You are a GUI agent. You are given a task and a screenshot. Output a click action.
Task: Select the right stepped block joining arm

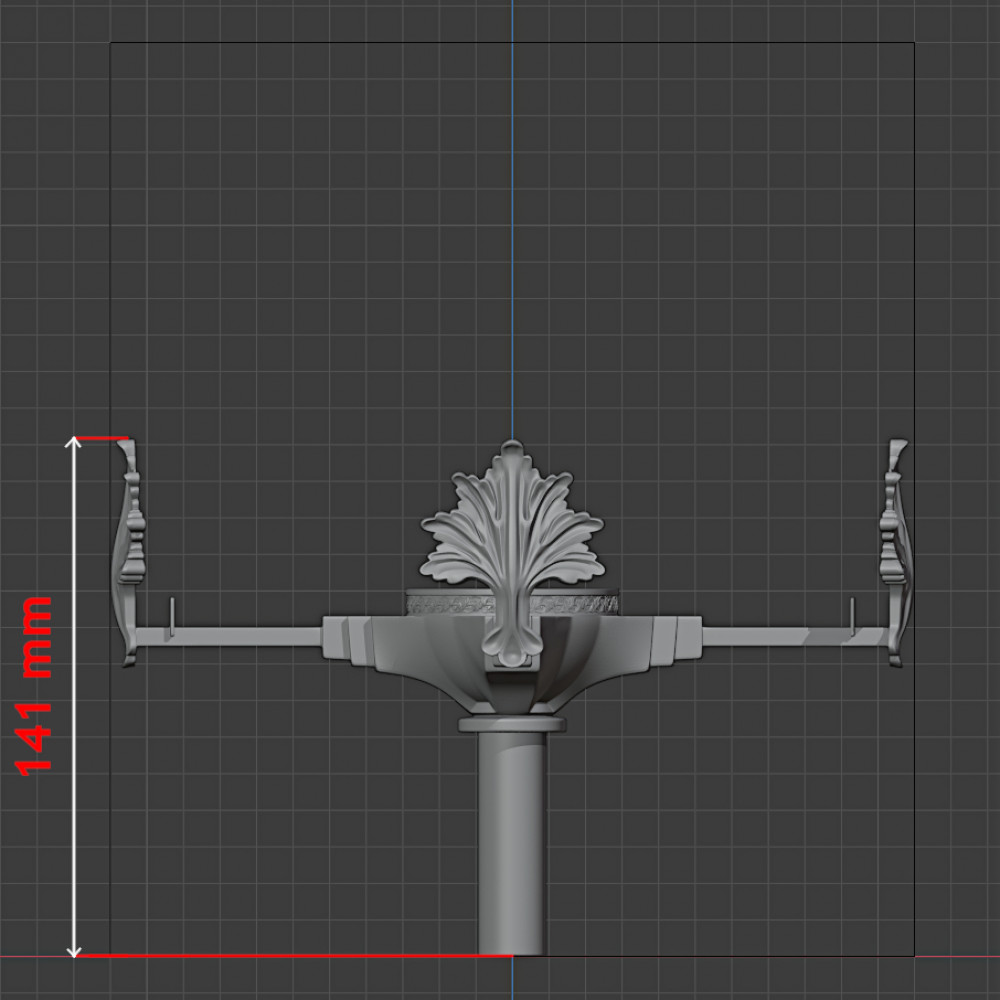676,639
